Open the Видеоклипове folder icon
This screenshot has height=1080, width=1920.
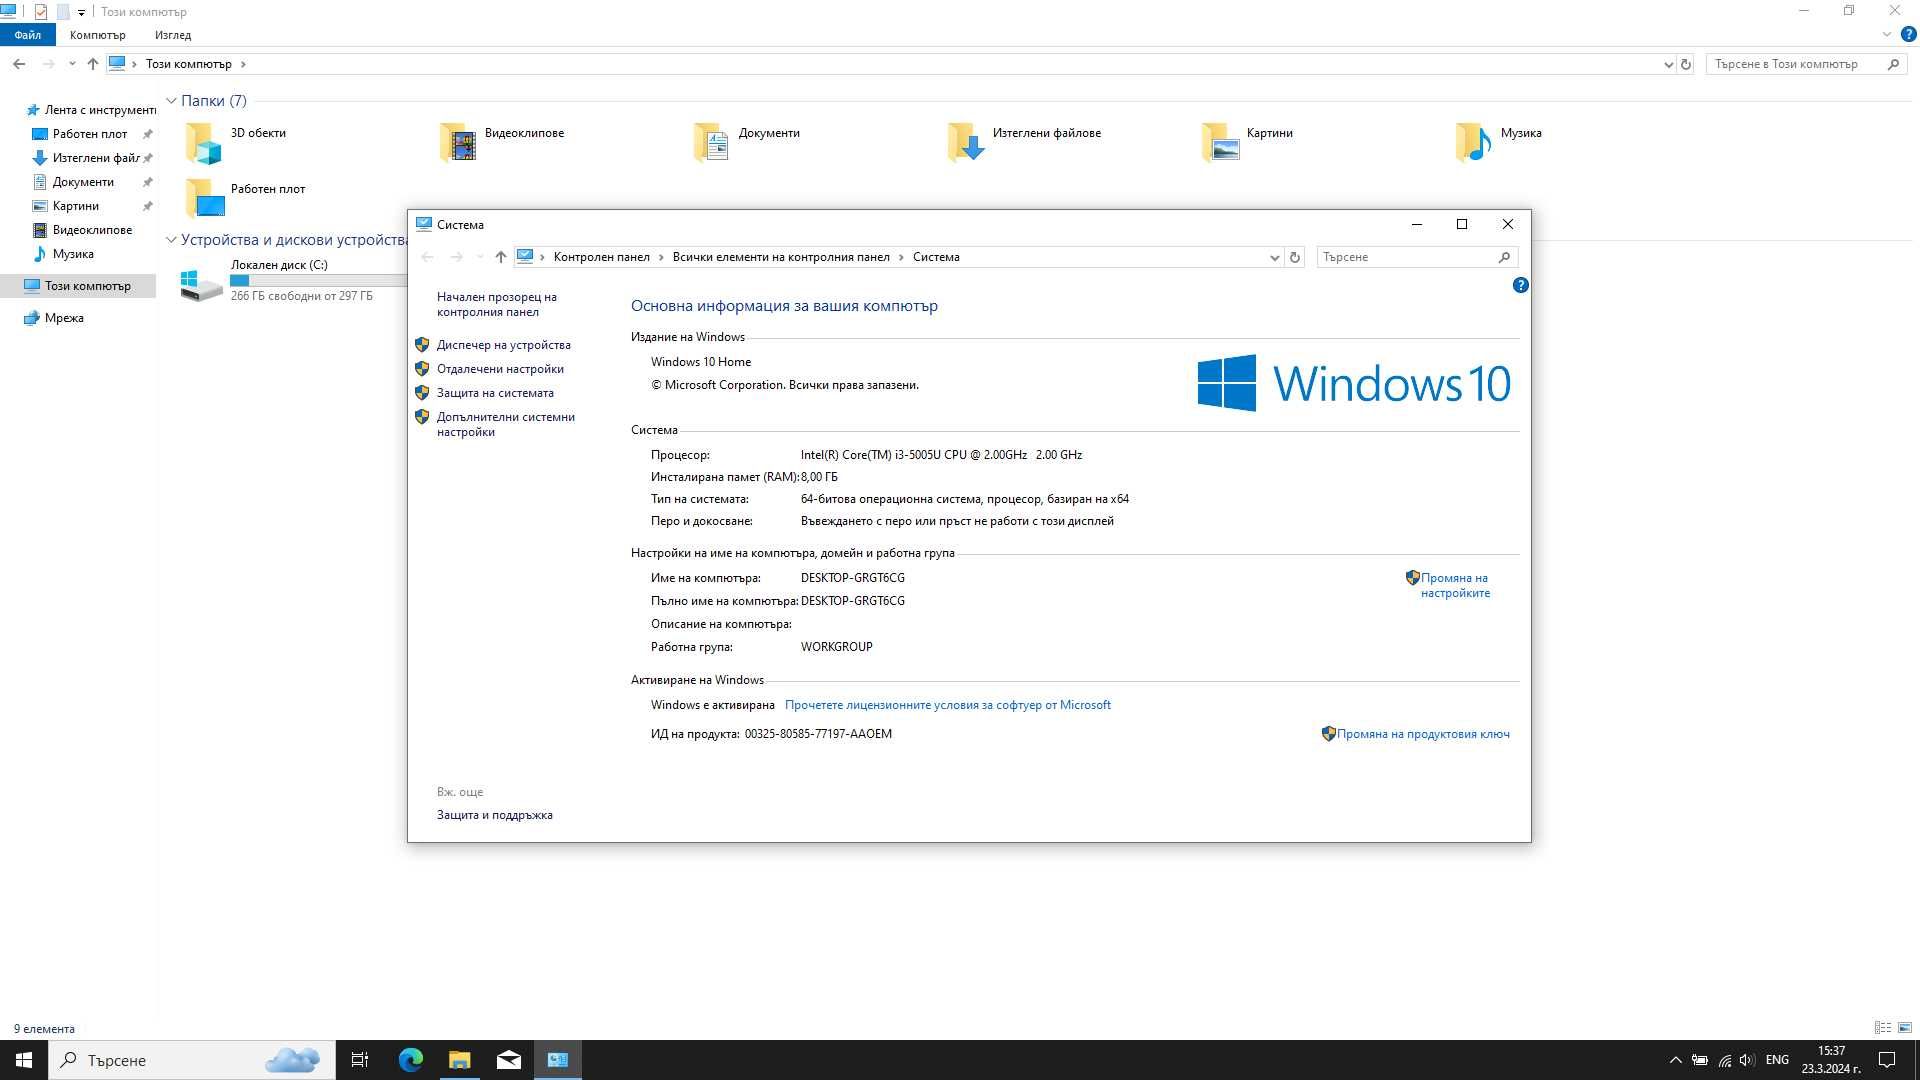coord(457,143)
